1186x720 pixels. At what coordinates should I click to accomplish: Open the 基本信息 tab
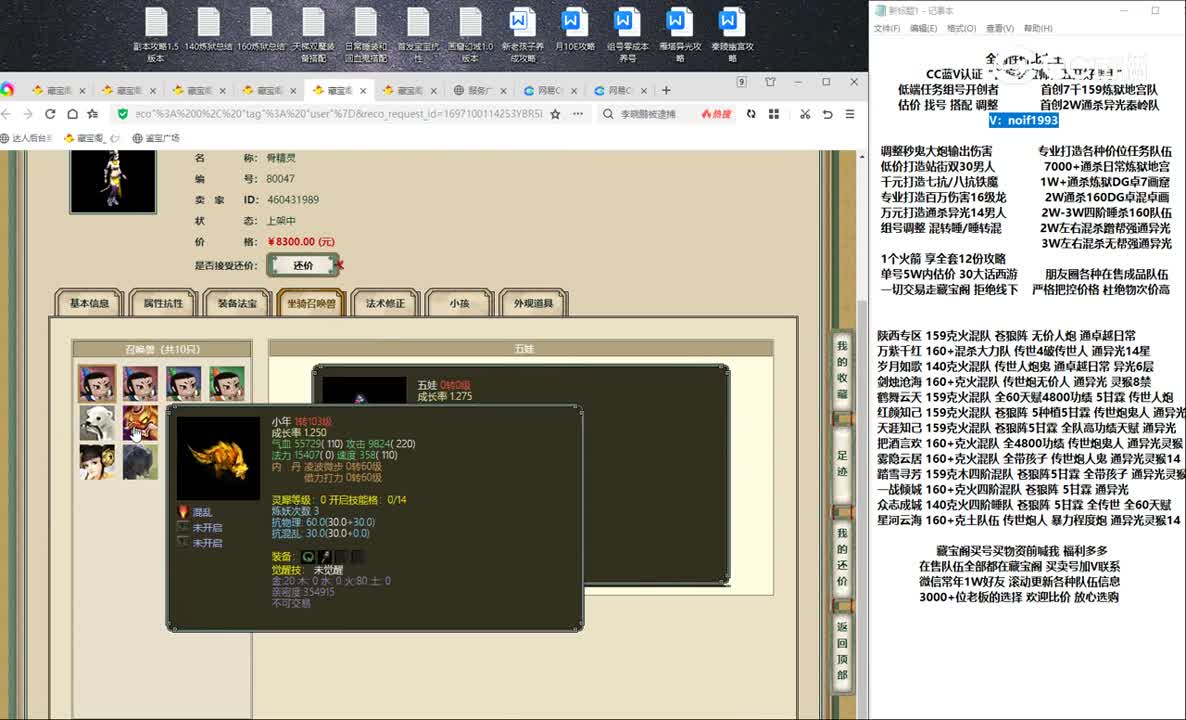click(x=89, y=303)
